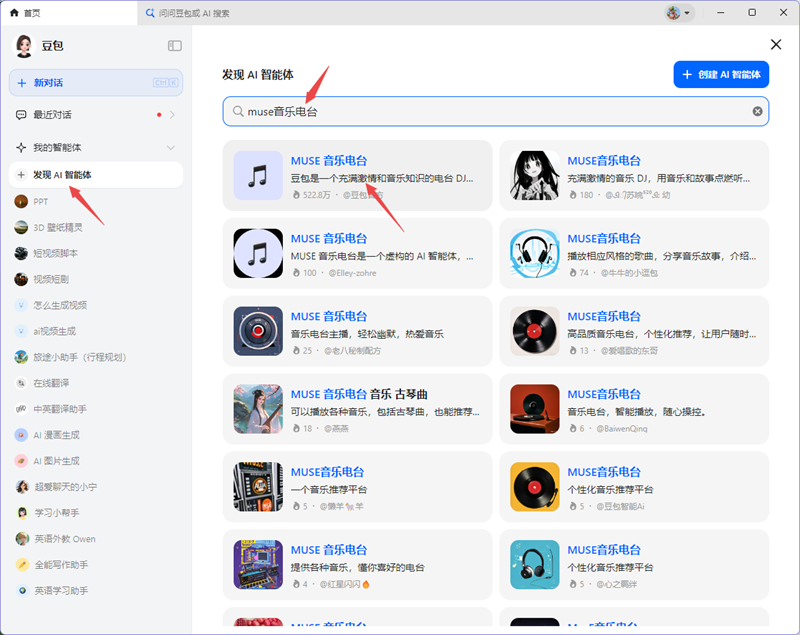800x635 pixels.
Task: Open the 短视频脚本 agent icon
Action: [21, 253]
